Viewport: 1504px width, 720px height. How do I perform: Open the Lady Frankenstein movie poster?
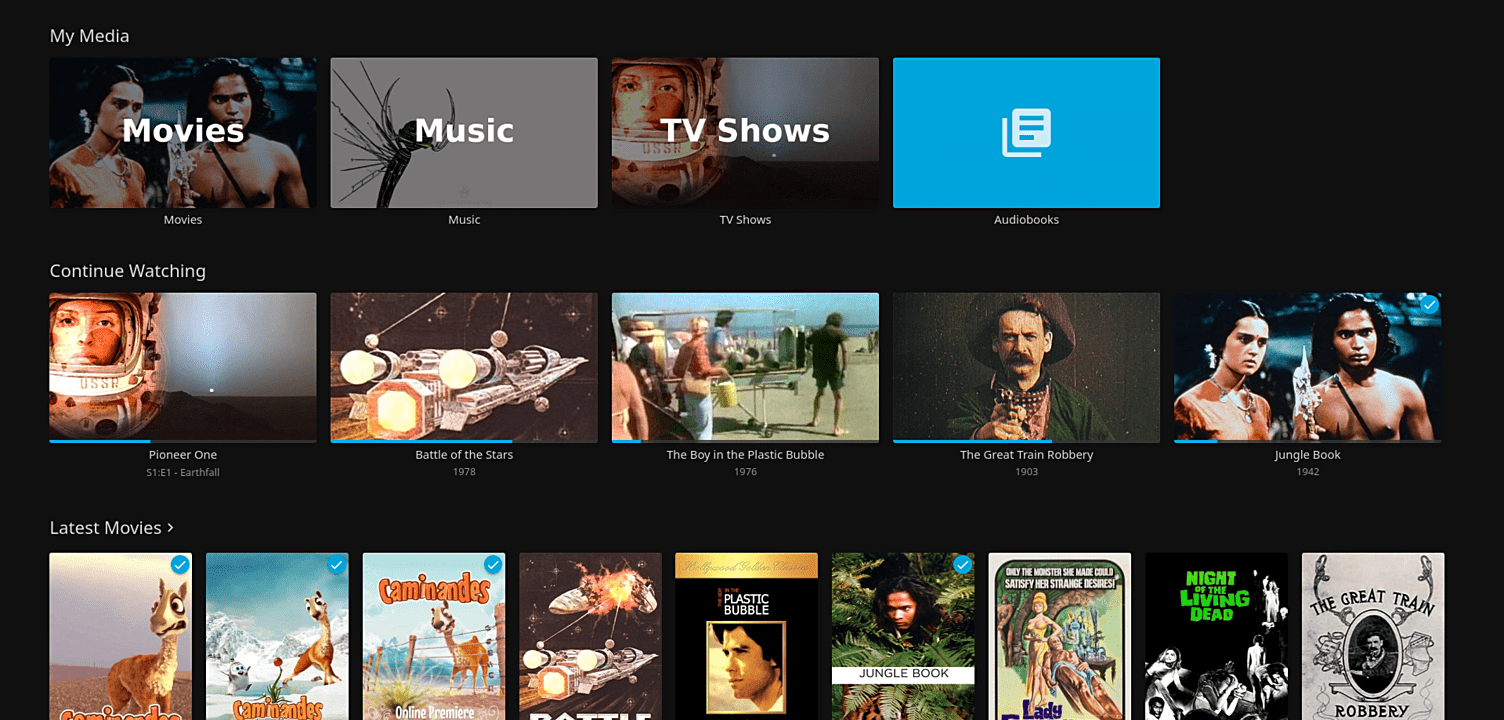click(1060, 636)
